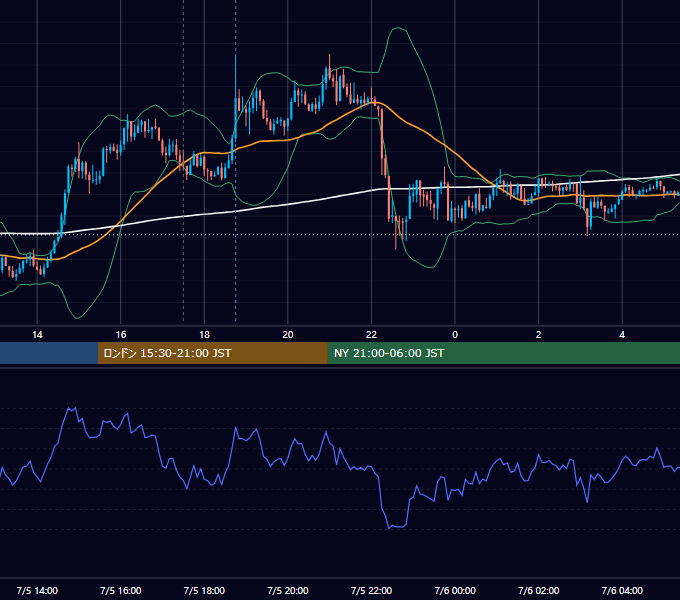Viewport: 680px width, 600px height.
Task: Select the blue session bar before ロンドン
Action: point(49,353)
